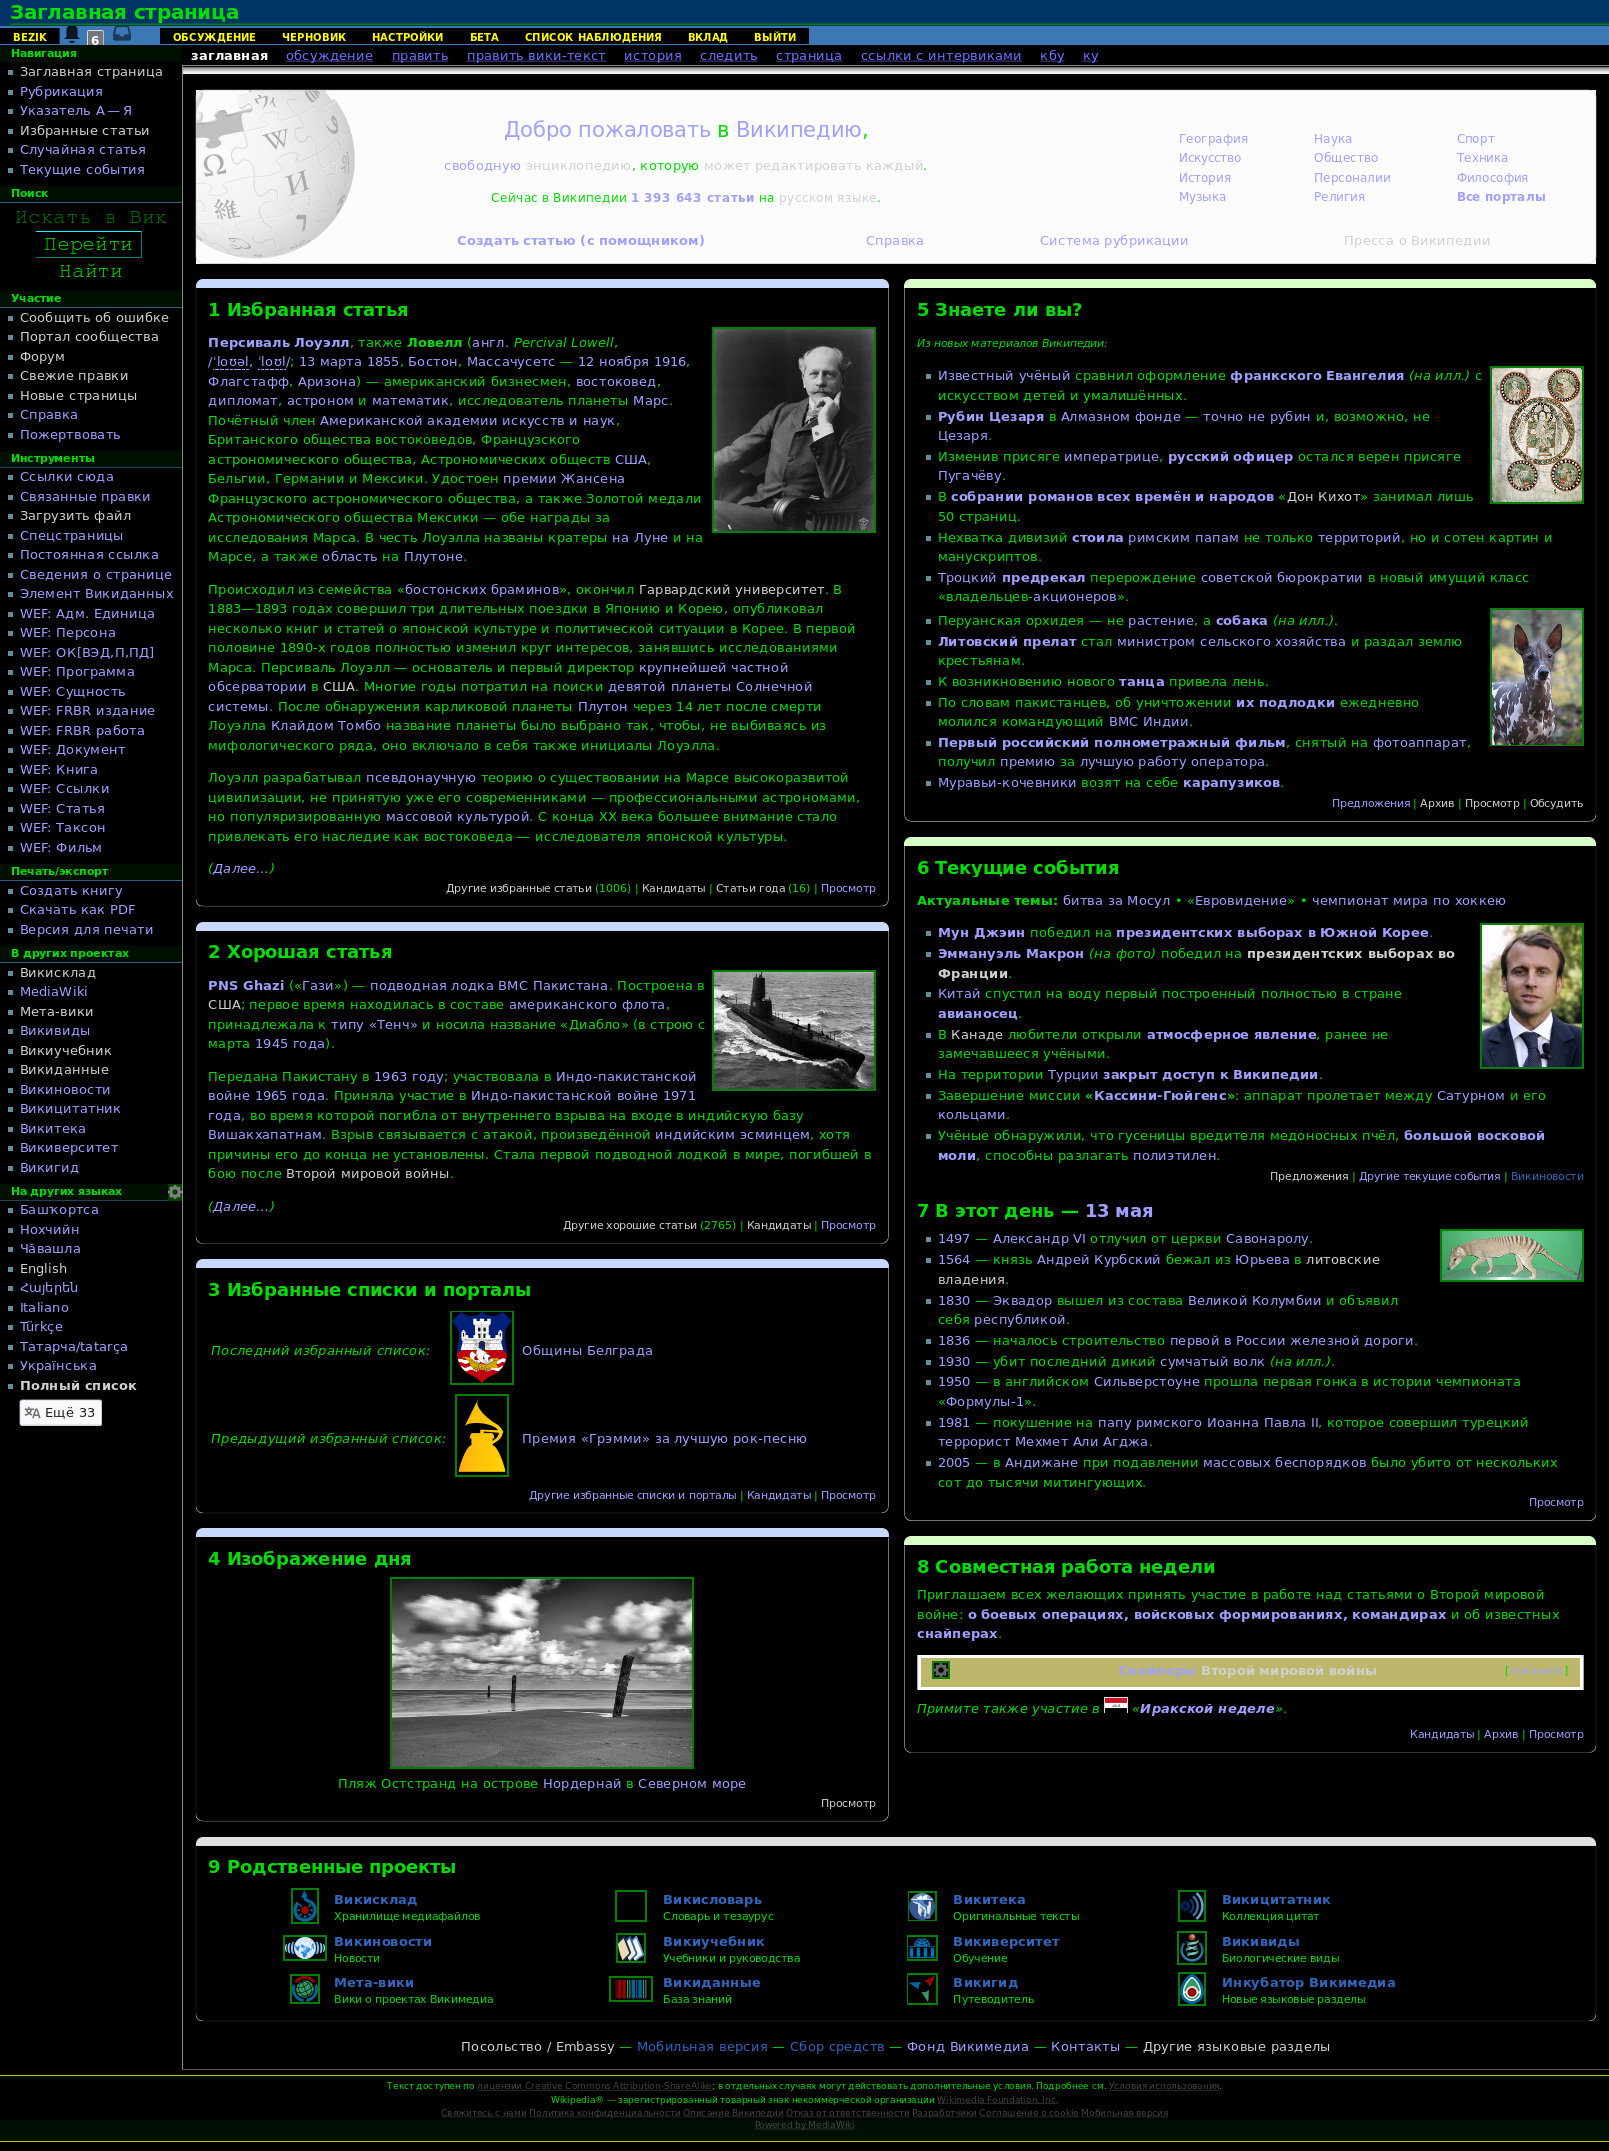Screen dimensions: 1609x2151
Task: Open Другие текущие события link
Action: coord(1430,1176)
